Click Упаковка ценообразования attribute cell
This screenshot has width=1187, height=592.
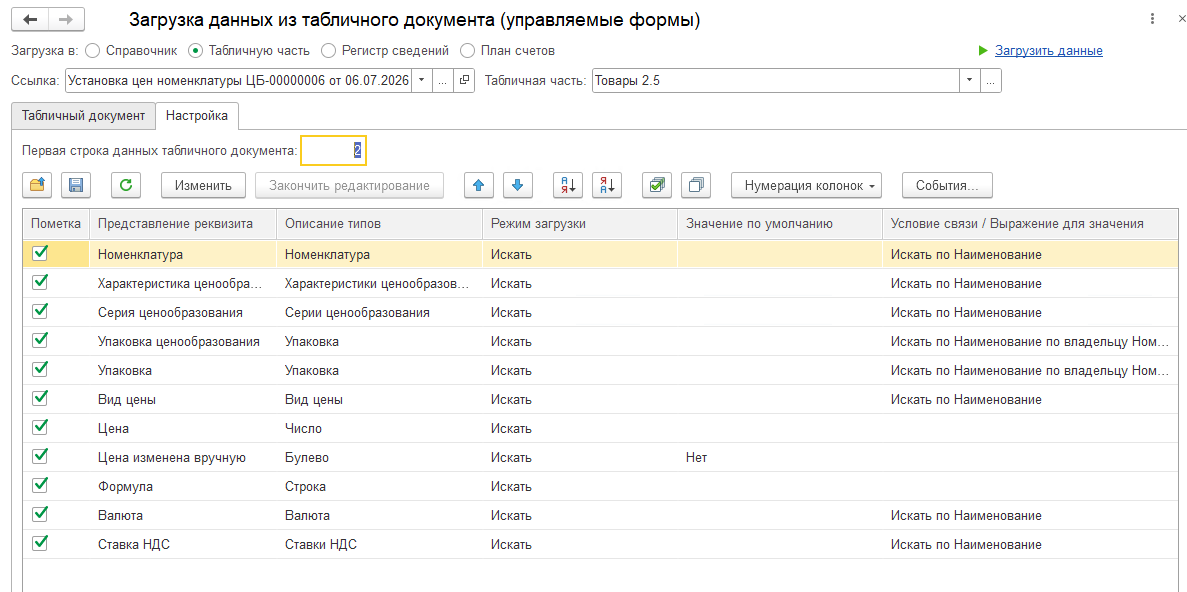point(183,341)
